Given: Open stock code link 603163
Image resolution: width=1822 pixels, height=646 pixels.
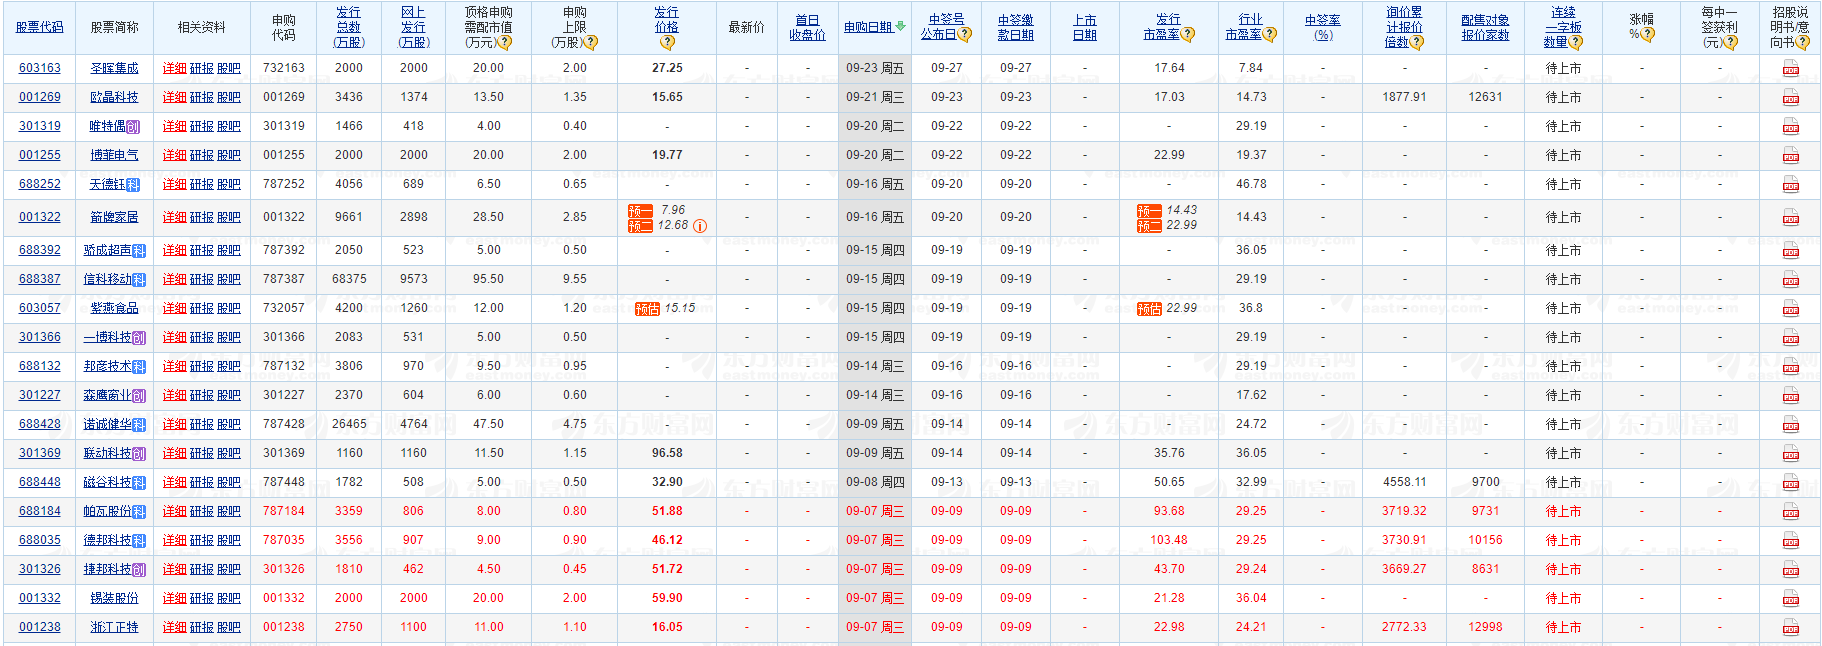Looking at the screenshot, I should click(40, 68).
